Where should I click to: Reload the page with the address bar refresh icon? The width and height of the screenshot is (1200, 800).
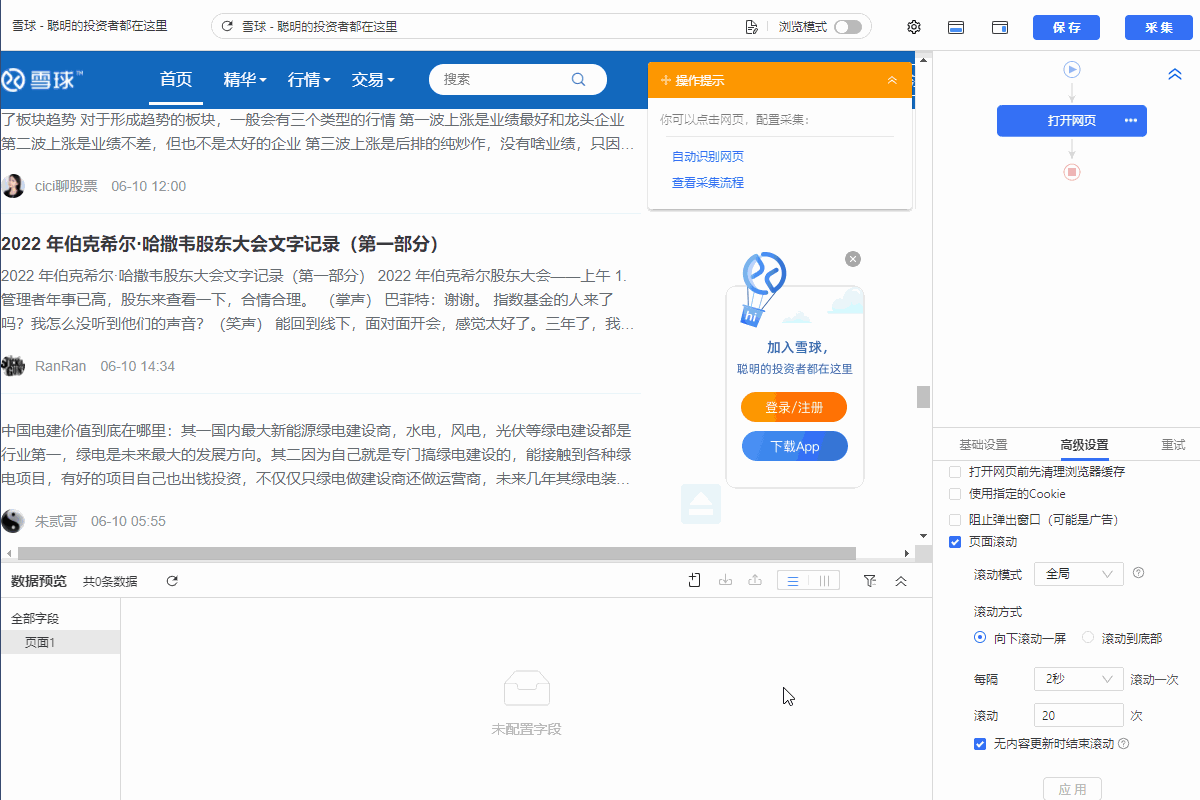tap(227, 27)
